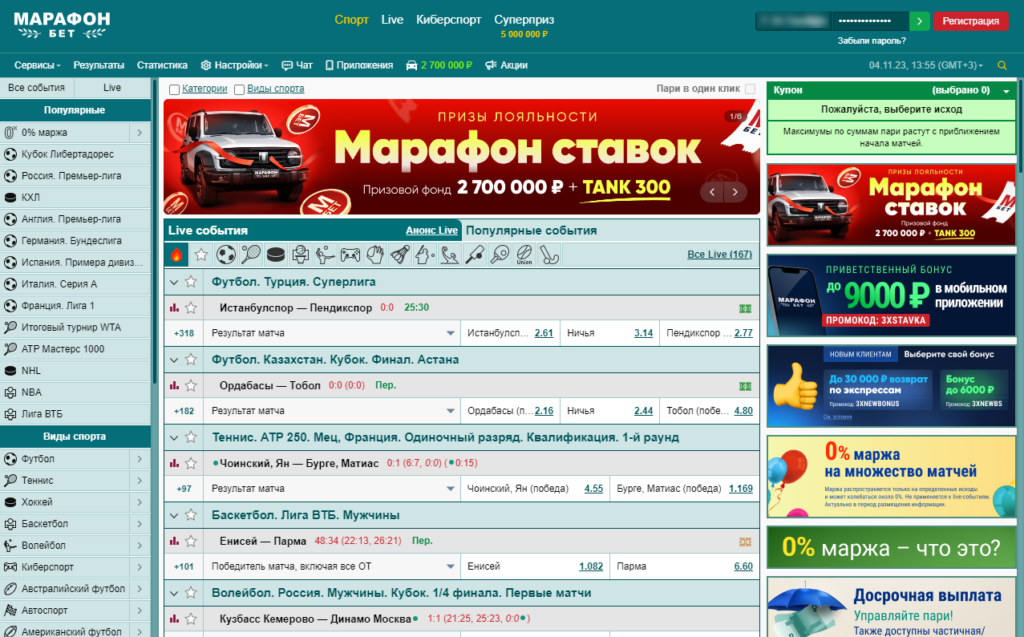The image size is (1024, 637).
Task: Open statistics chart for Ордабасы — Тобол
Action: click(x=174, y=385)
